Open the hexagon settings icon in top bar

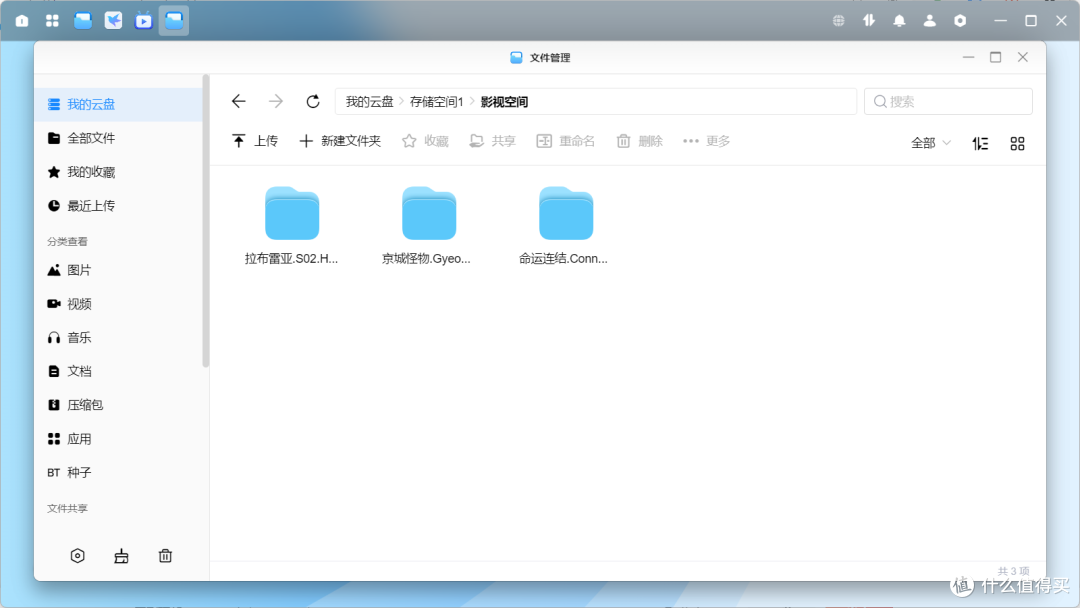point(959,21)
